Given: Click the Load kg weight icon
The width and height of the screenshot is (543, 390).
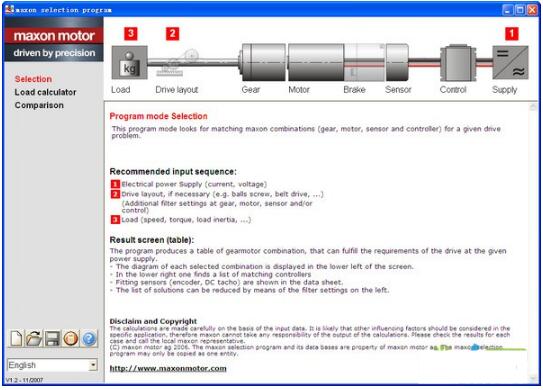Looking at the screenshot, I should [x=130, y=63].
